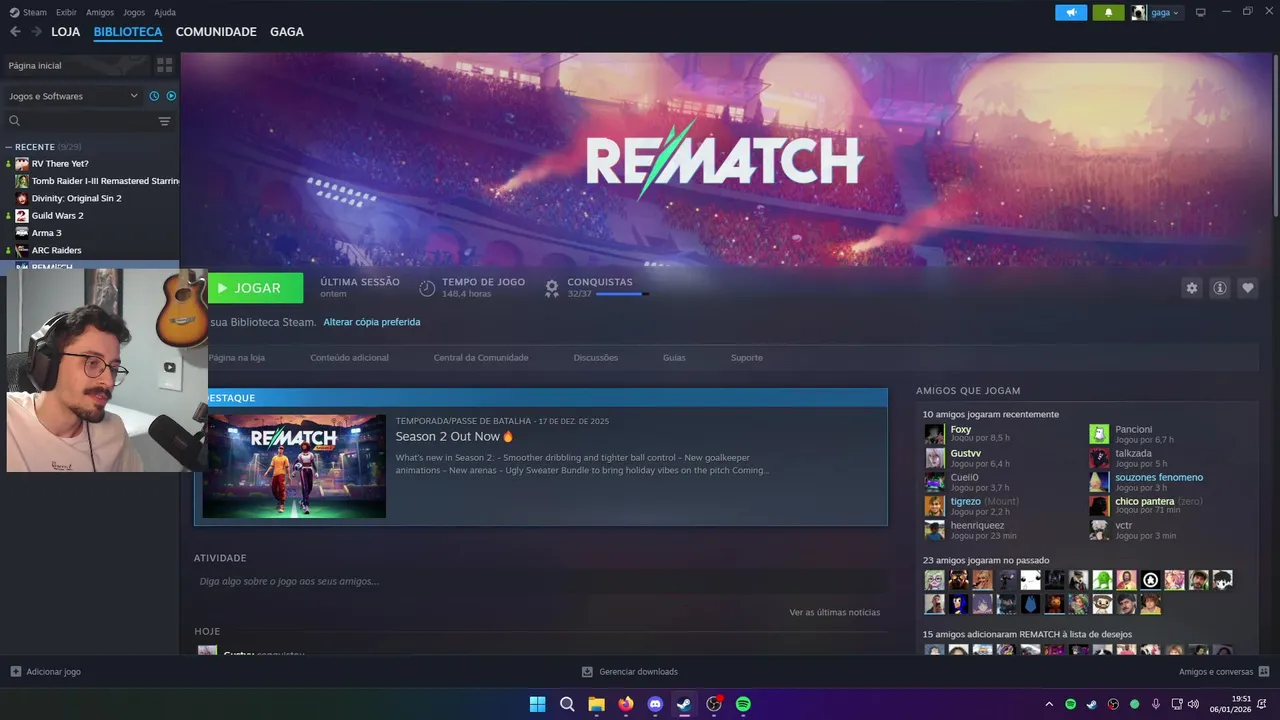
Task: Click Página inicial library home
Action: pyautogui.click(x=76, y=65)
